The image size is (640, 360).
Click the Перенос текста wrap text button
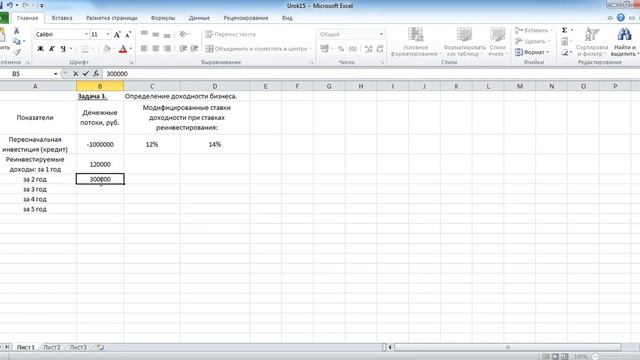pyautogui.click(x=230, y=34)
